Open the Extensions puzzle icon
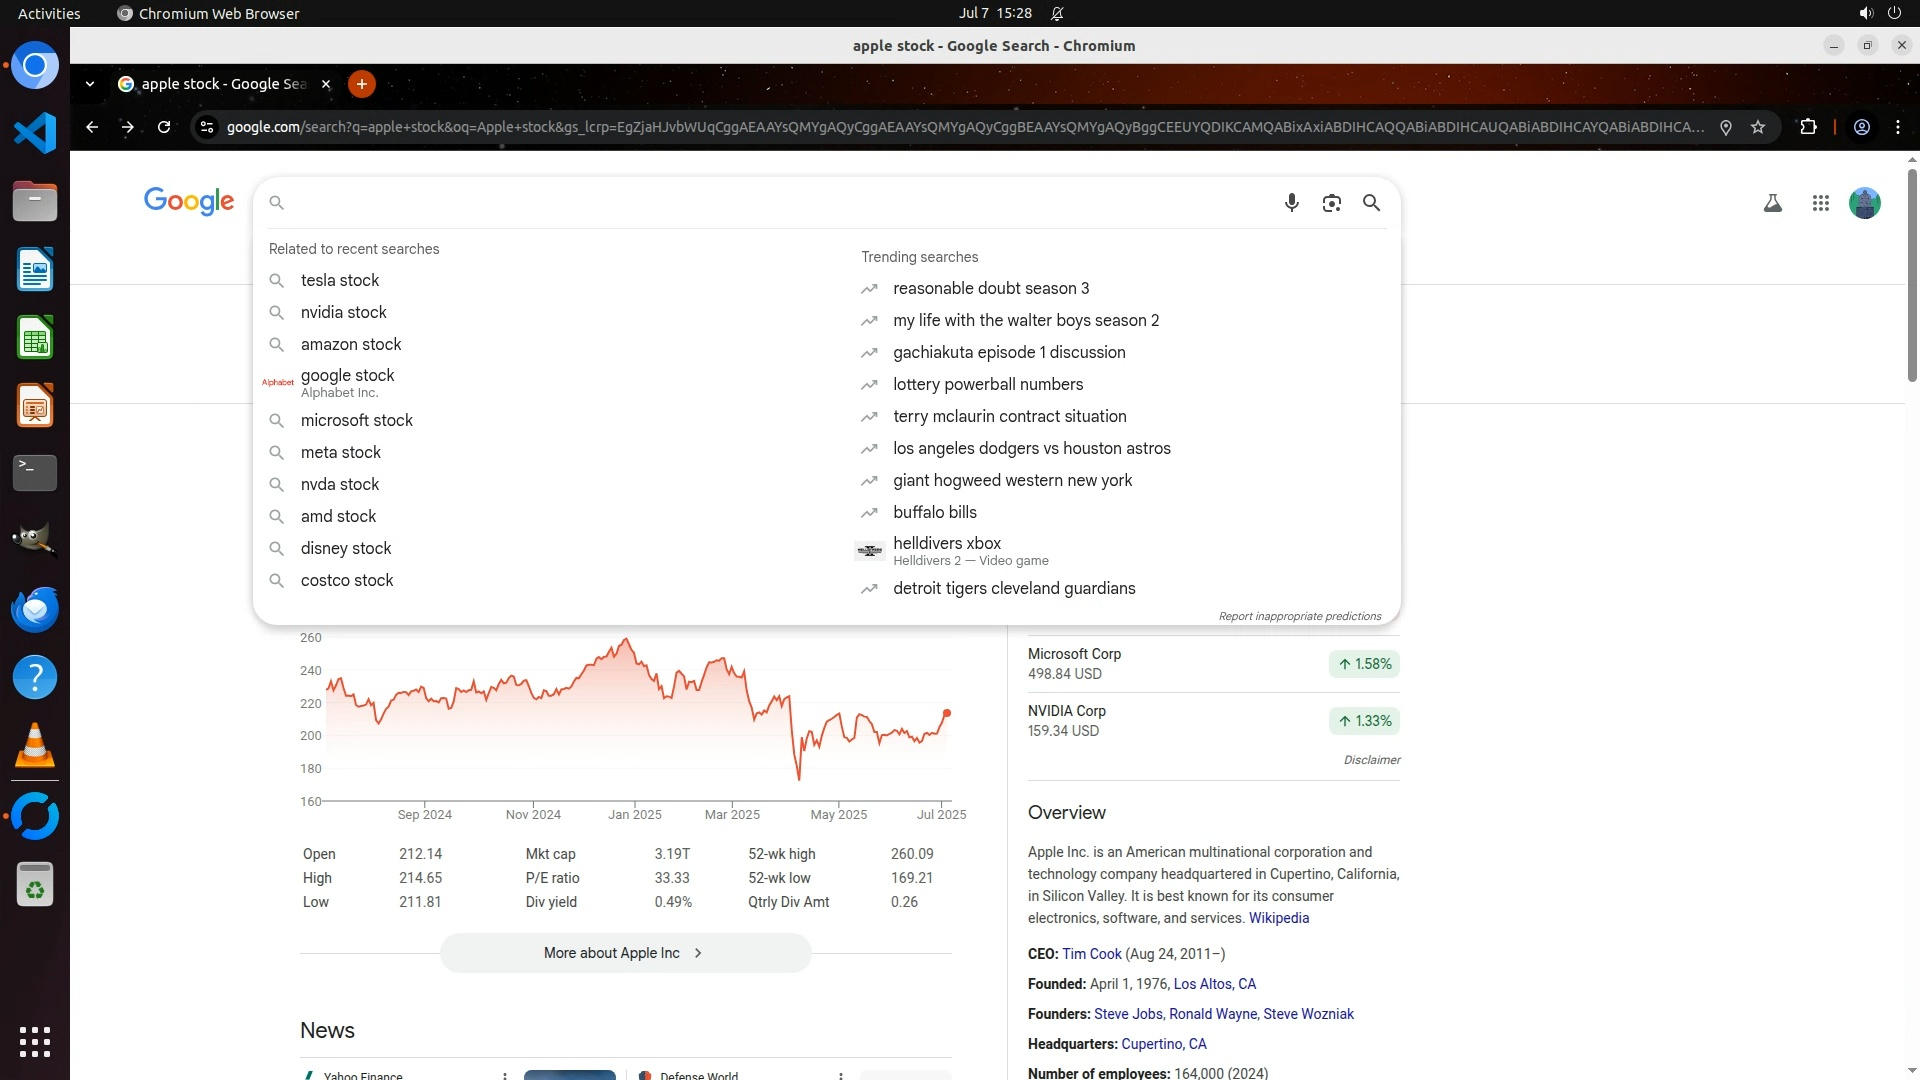This screenshot has width=1920, height=1080. click(x=1808, y=127)
